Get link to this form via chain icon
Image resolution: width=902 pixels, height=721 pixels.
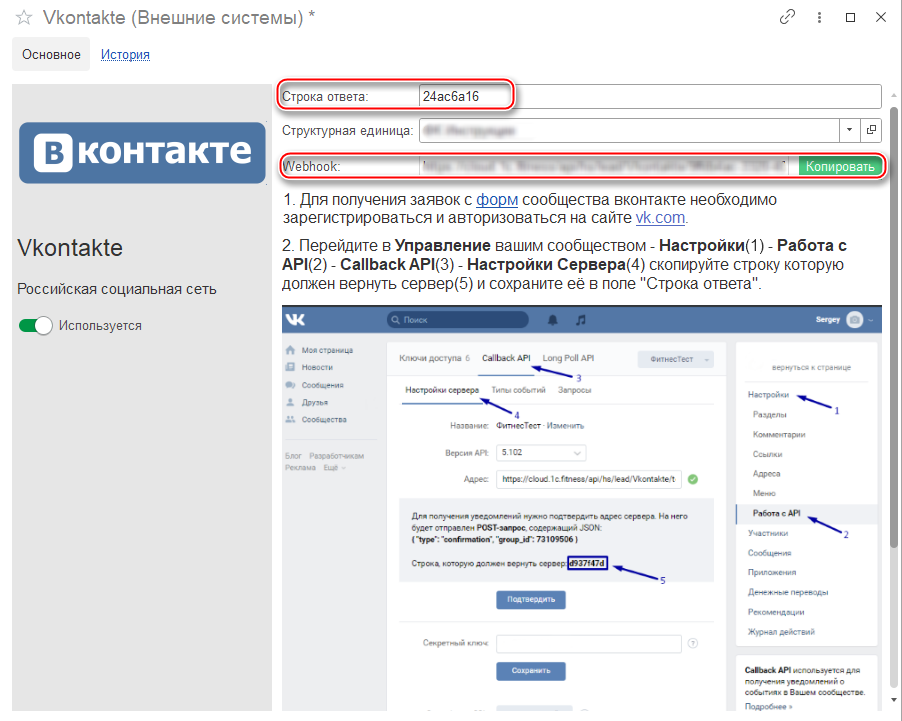pyautogui.click(x=787, y=17)
